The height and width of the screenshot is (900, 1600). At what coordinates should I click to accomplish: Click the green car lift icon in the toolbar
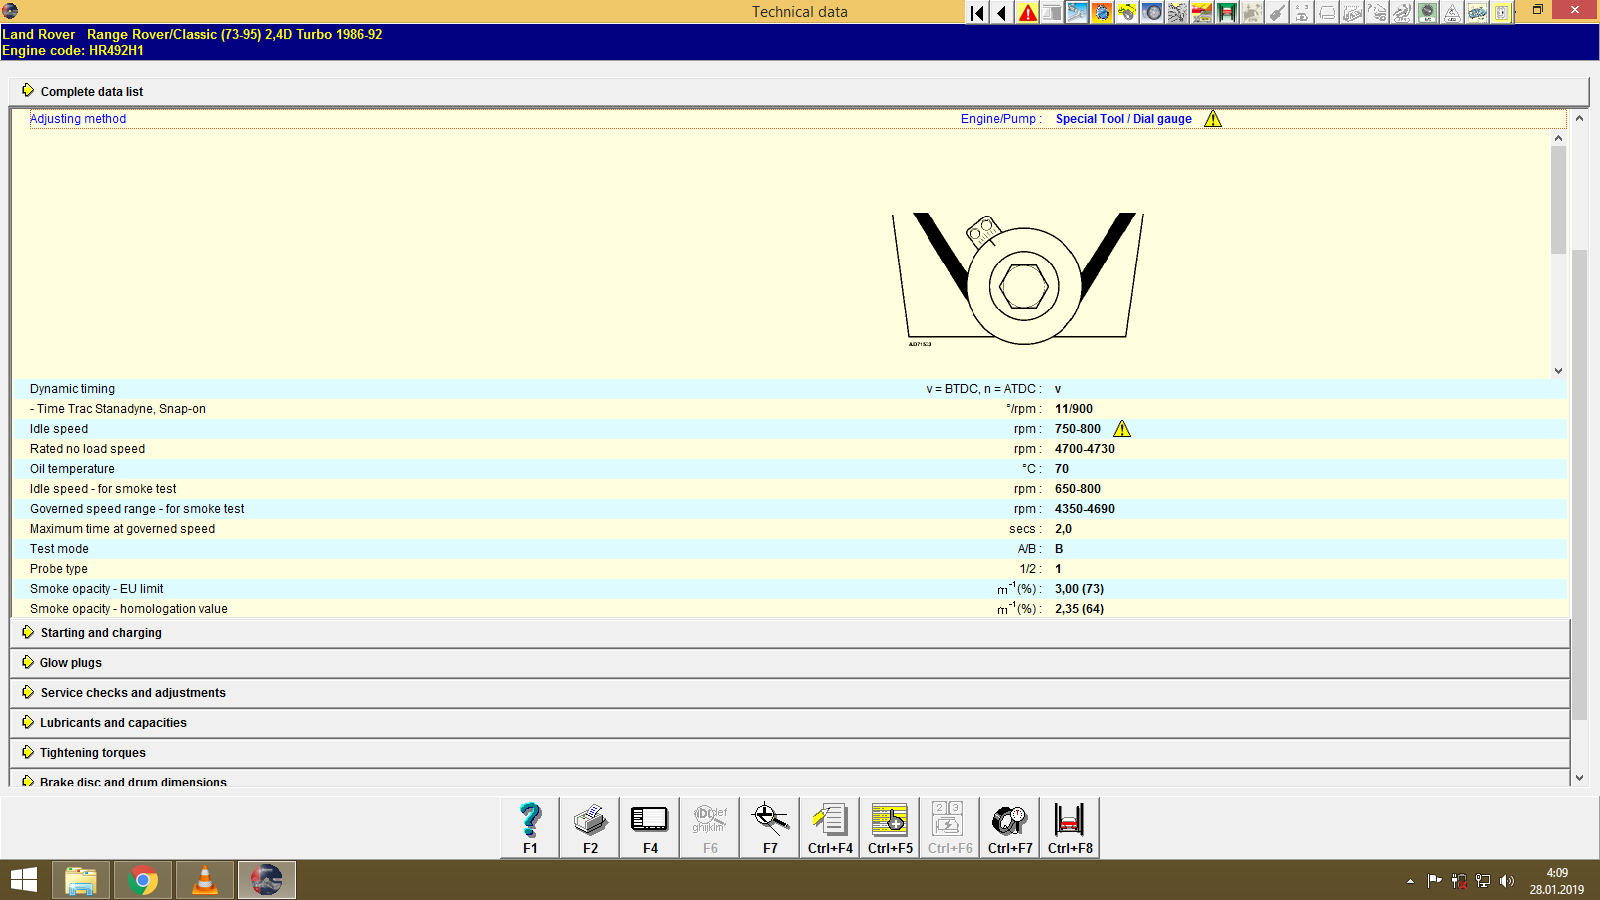tap(1227, 13)
